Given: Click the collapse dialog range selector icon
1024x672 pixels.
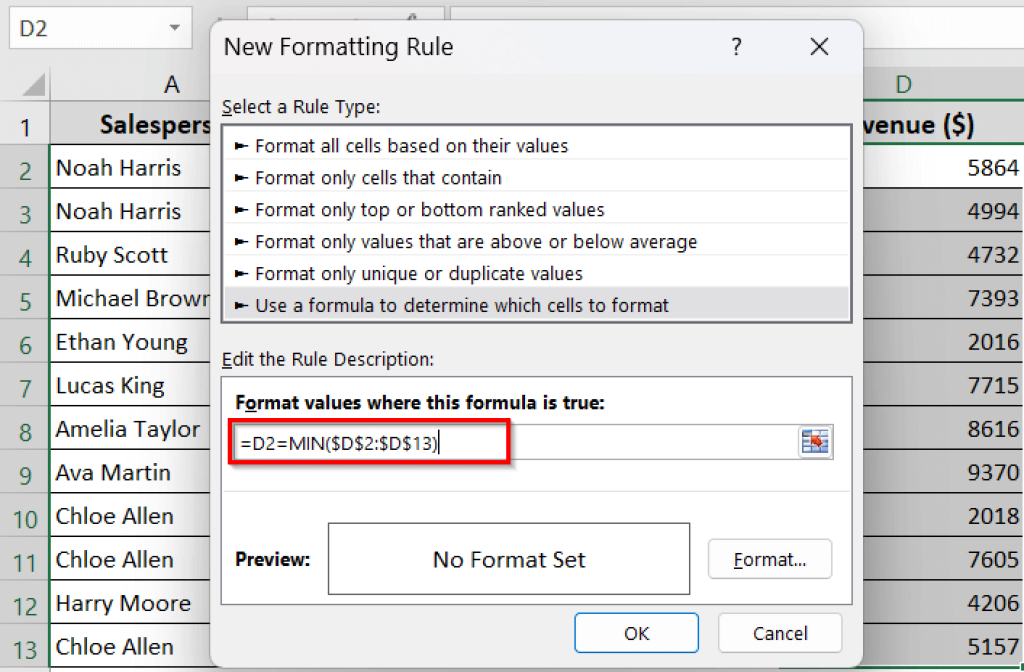Looking at the screenshot, I should click(814, 440).
